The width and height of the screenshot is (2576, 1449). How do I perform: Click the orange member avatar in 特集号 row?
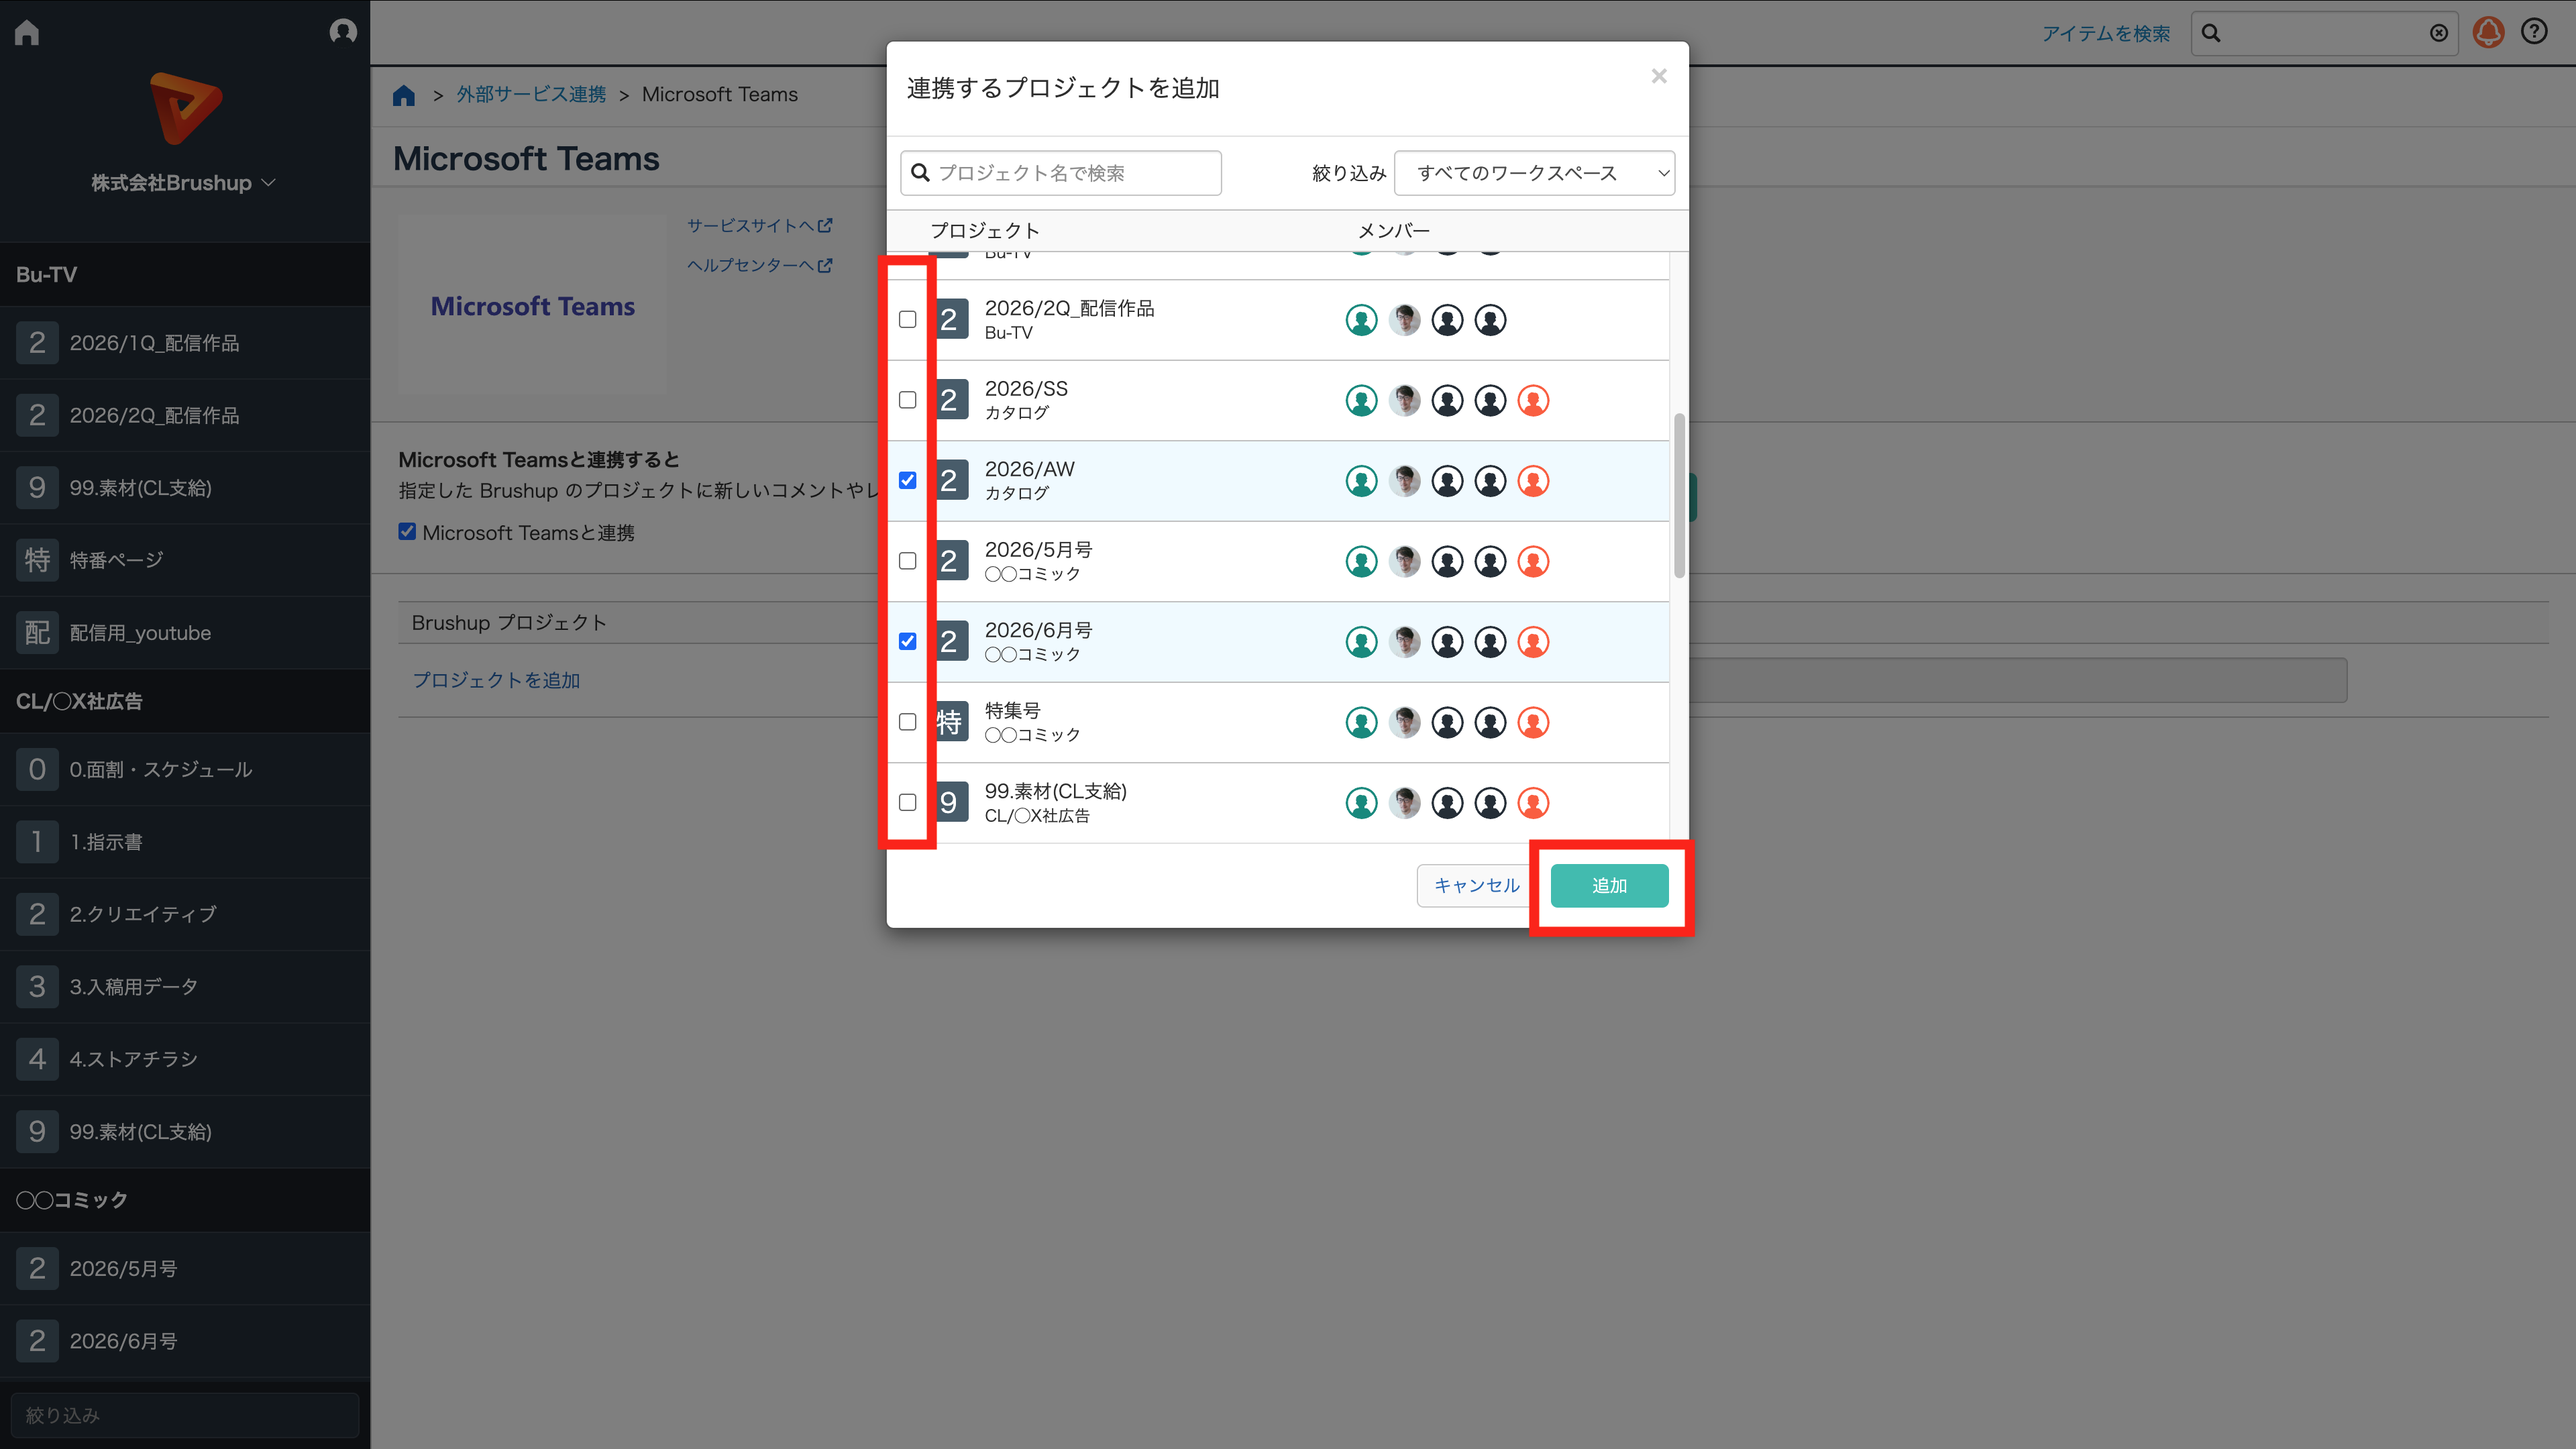[1533, 722]
